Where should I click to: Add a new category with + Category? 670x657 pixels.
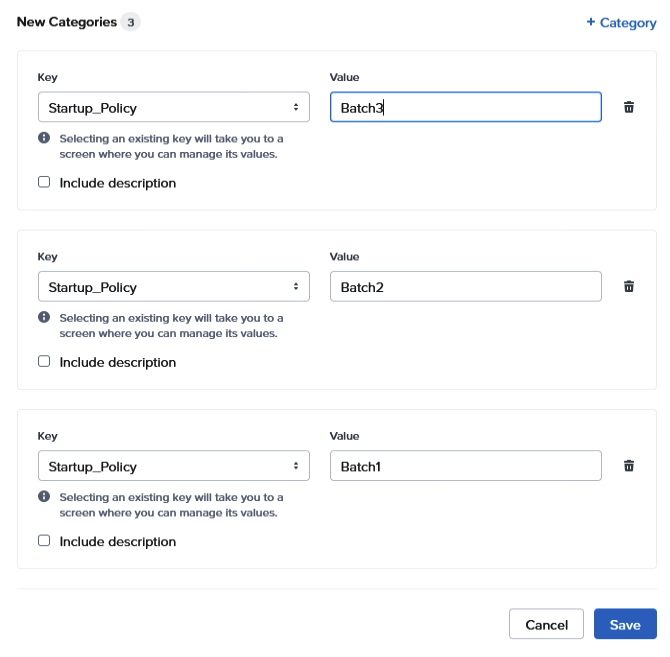pyautogui.click(x=620, y=22)
